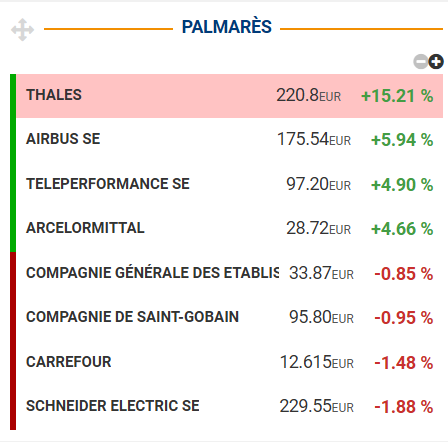Select TELEPERFORMANCE SE in the list
This screenshot has width=448, height=442.
coord(108,184)
